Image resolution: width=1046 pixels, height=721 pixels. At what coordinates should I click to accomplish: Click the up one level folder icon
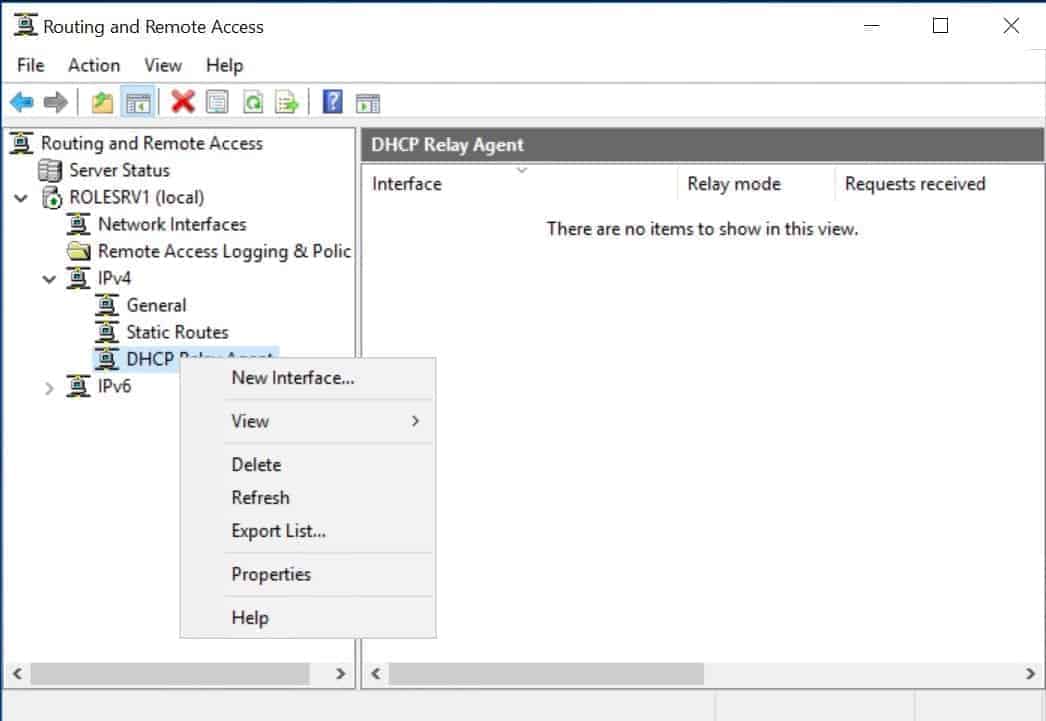[101, 101]
